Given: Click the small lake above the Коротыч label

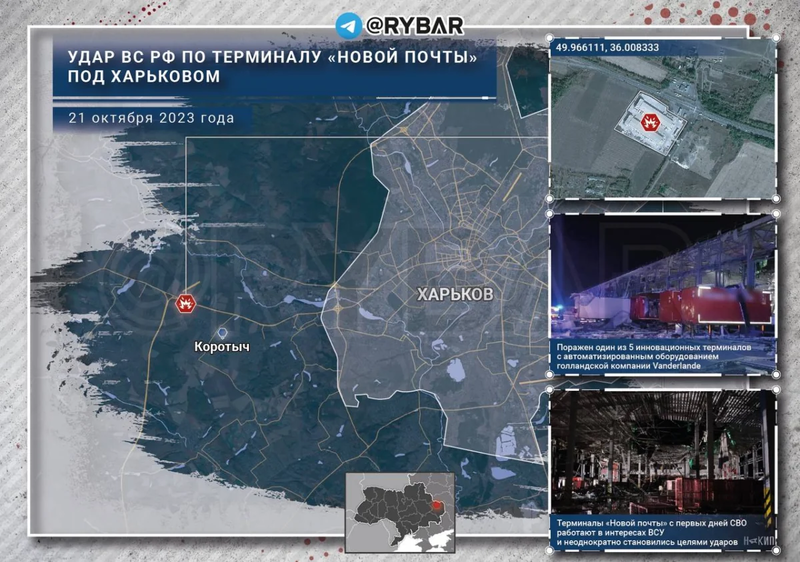Looking at the screenshot, I should tap(222, 331).
